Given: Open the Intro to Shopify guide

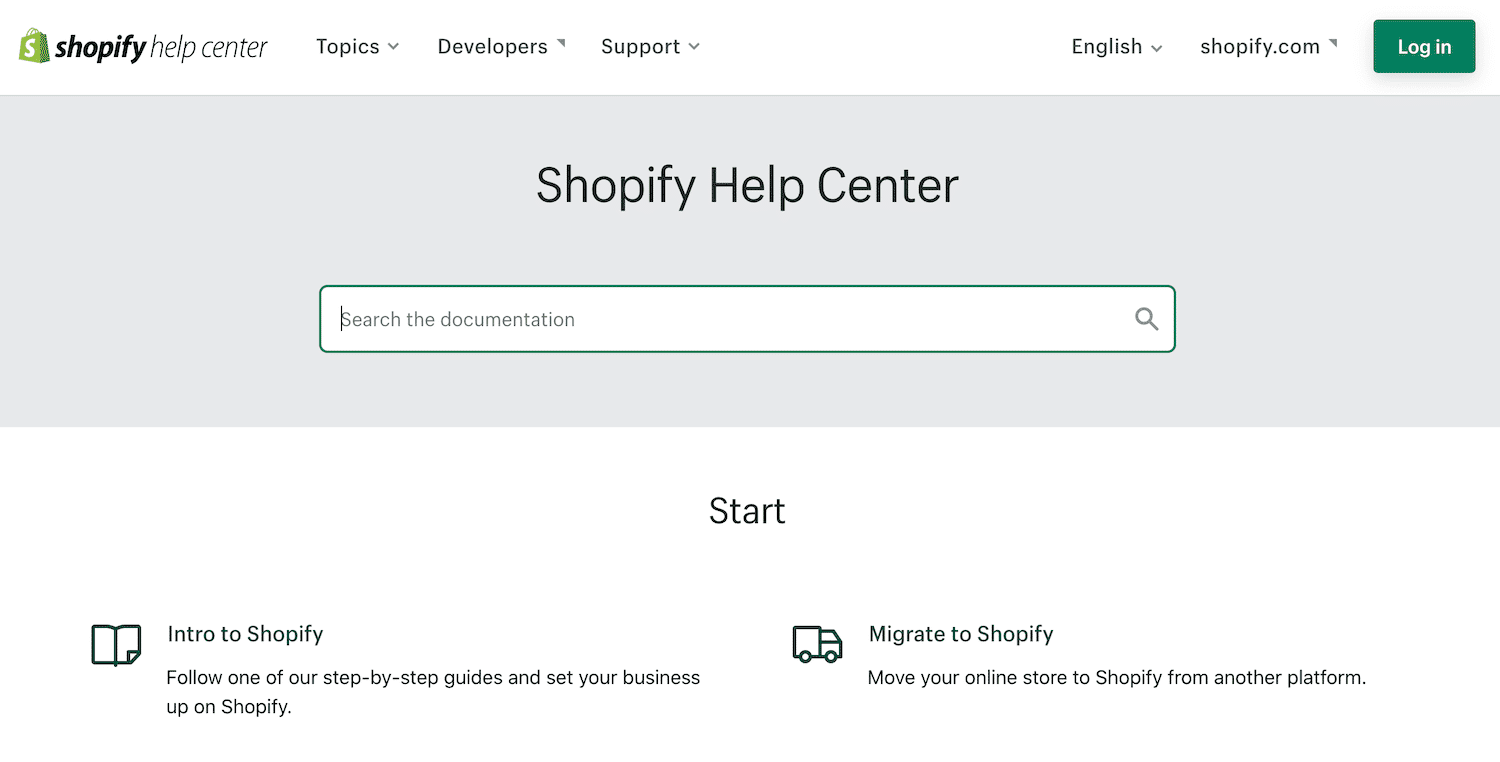Looking at the screenshot, I should click(x=245, y=633).
